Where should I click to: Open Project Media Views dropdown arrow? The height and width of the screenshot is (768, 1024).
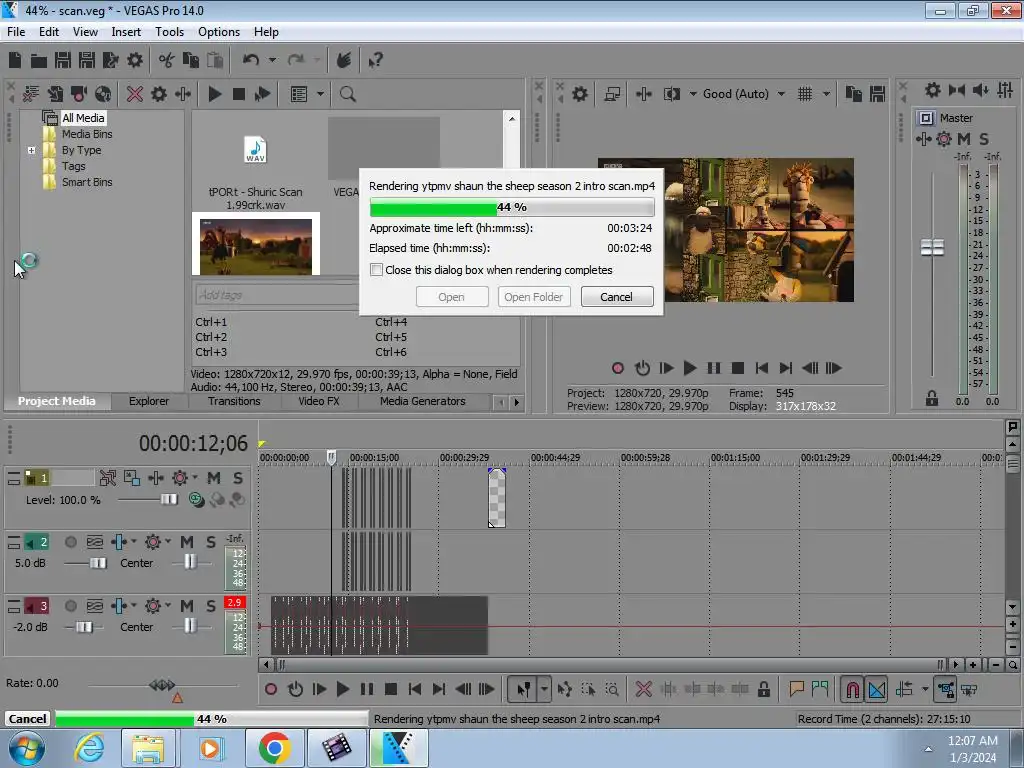coord(321,94)
